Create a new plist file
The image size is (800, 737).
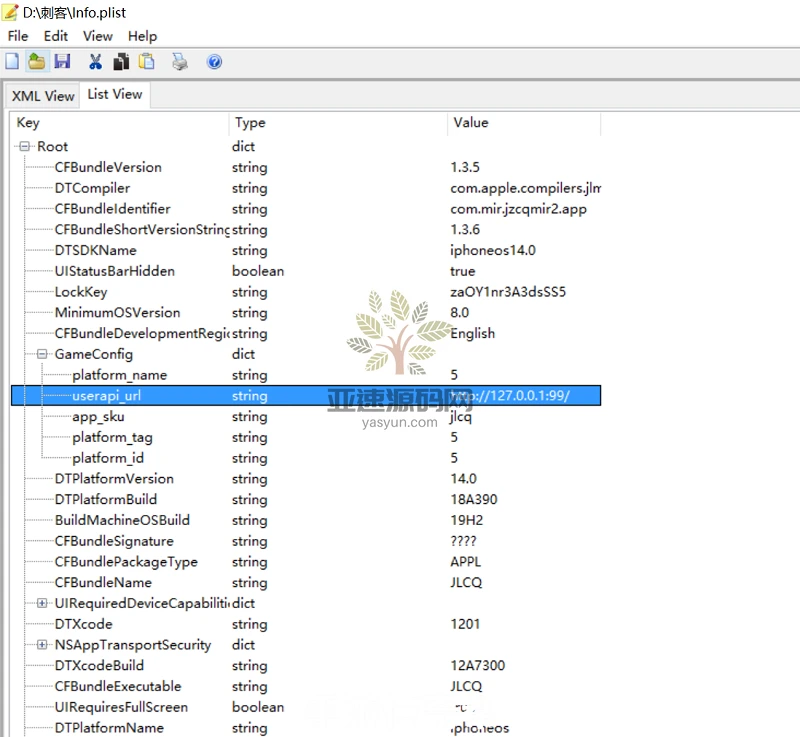click(x=11, y=61)
